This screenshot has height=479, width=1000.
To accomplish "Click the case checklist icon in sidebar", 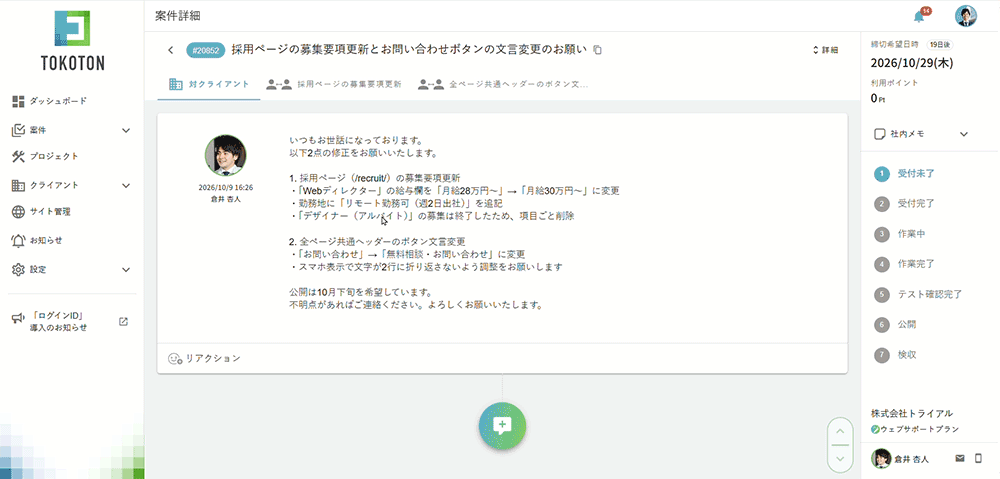I will 18,130.
